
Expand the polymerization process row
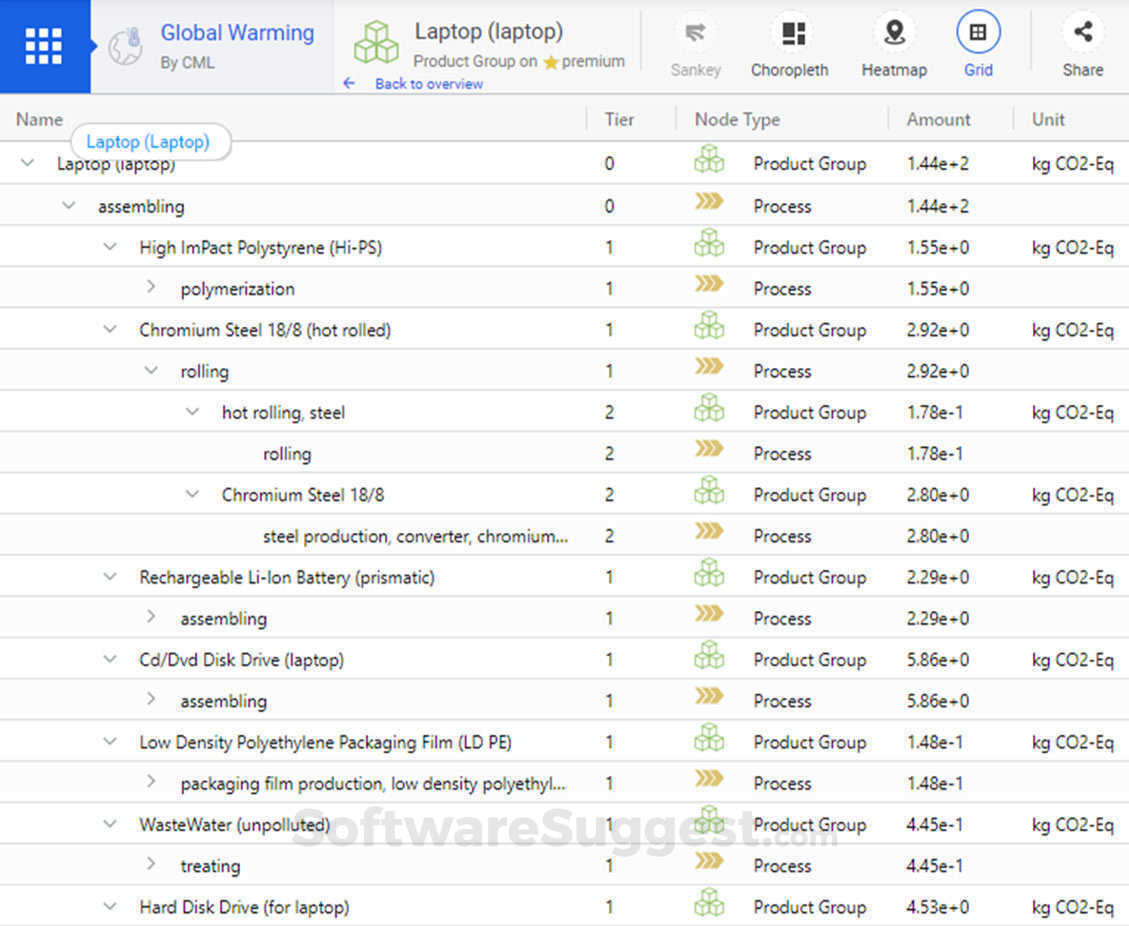pyautogui.click(x=151, y=288)
